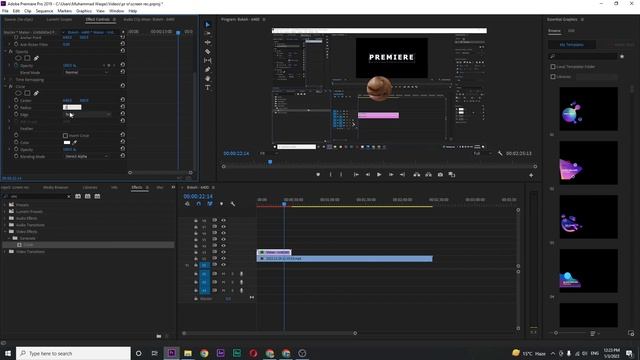Open My Templates in Essential Graphics
The height and width of the screenshot is (360, 640).
coord(571,44)
